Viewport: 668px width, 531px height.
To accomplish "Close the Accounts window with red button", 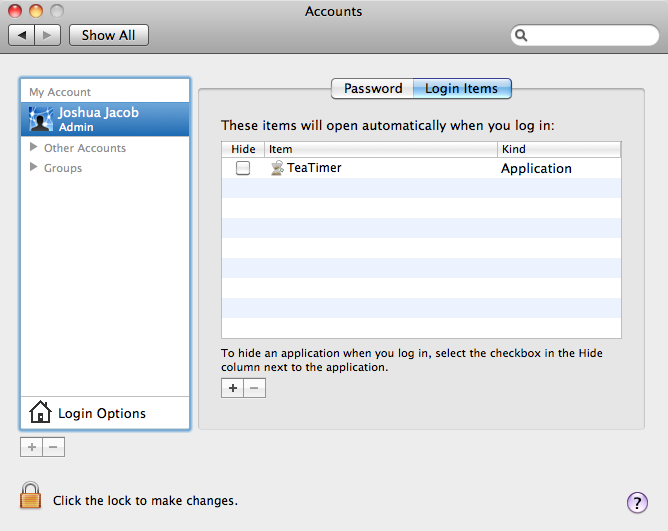I will click(15, 11).
